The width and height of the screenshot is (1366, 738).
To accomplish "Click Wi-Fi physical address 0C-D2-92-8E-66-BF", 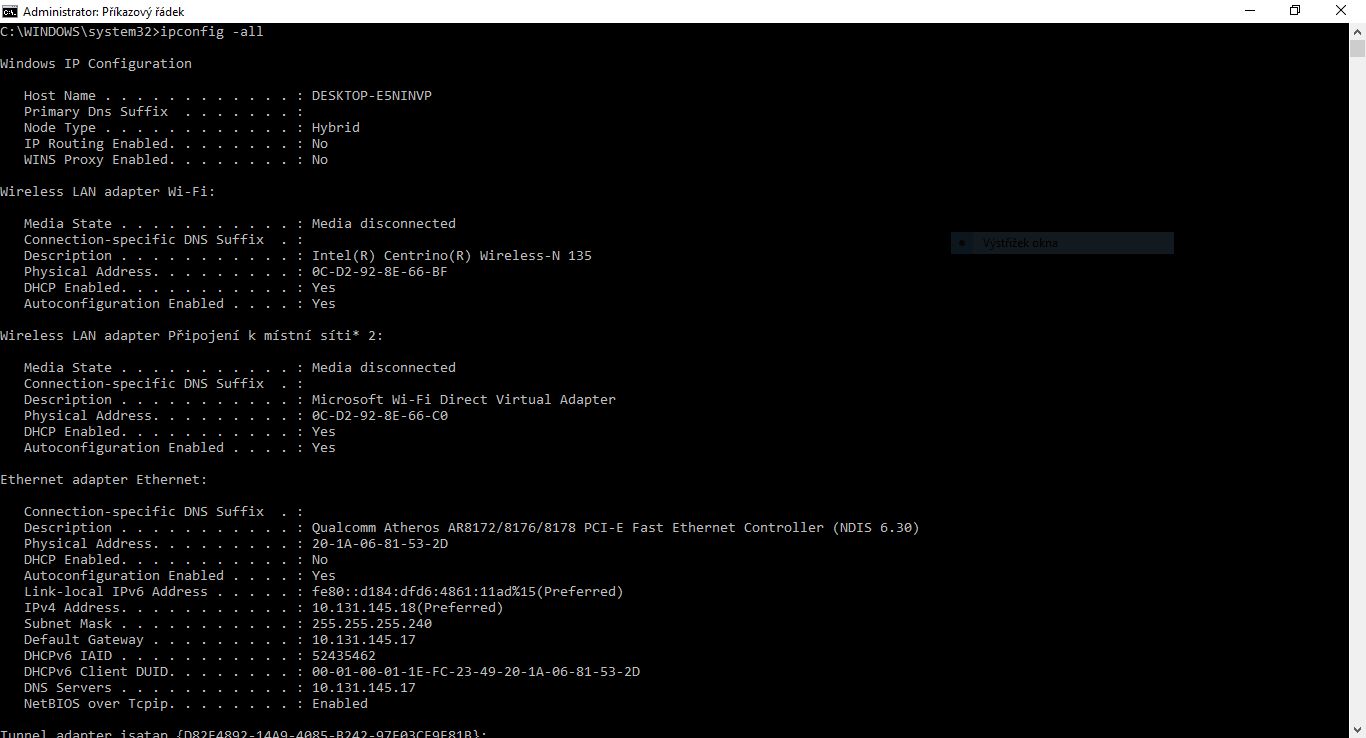I will [x=380, y=272].
